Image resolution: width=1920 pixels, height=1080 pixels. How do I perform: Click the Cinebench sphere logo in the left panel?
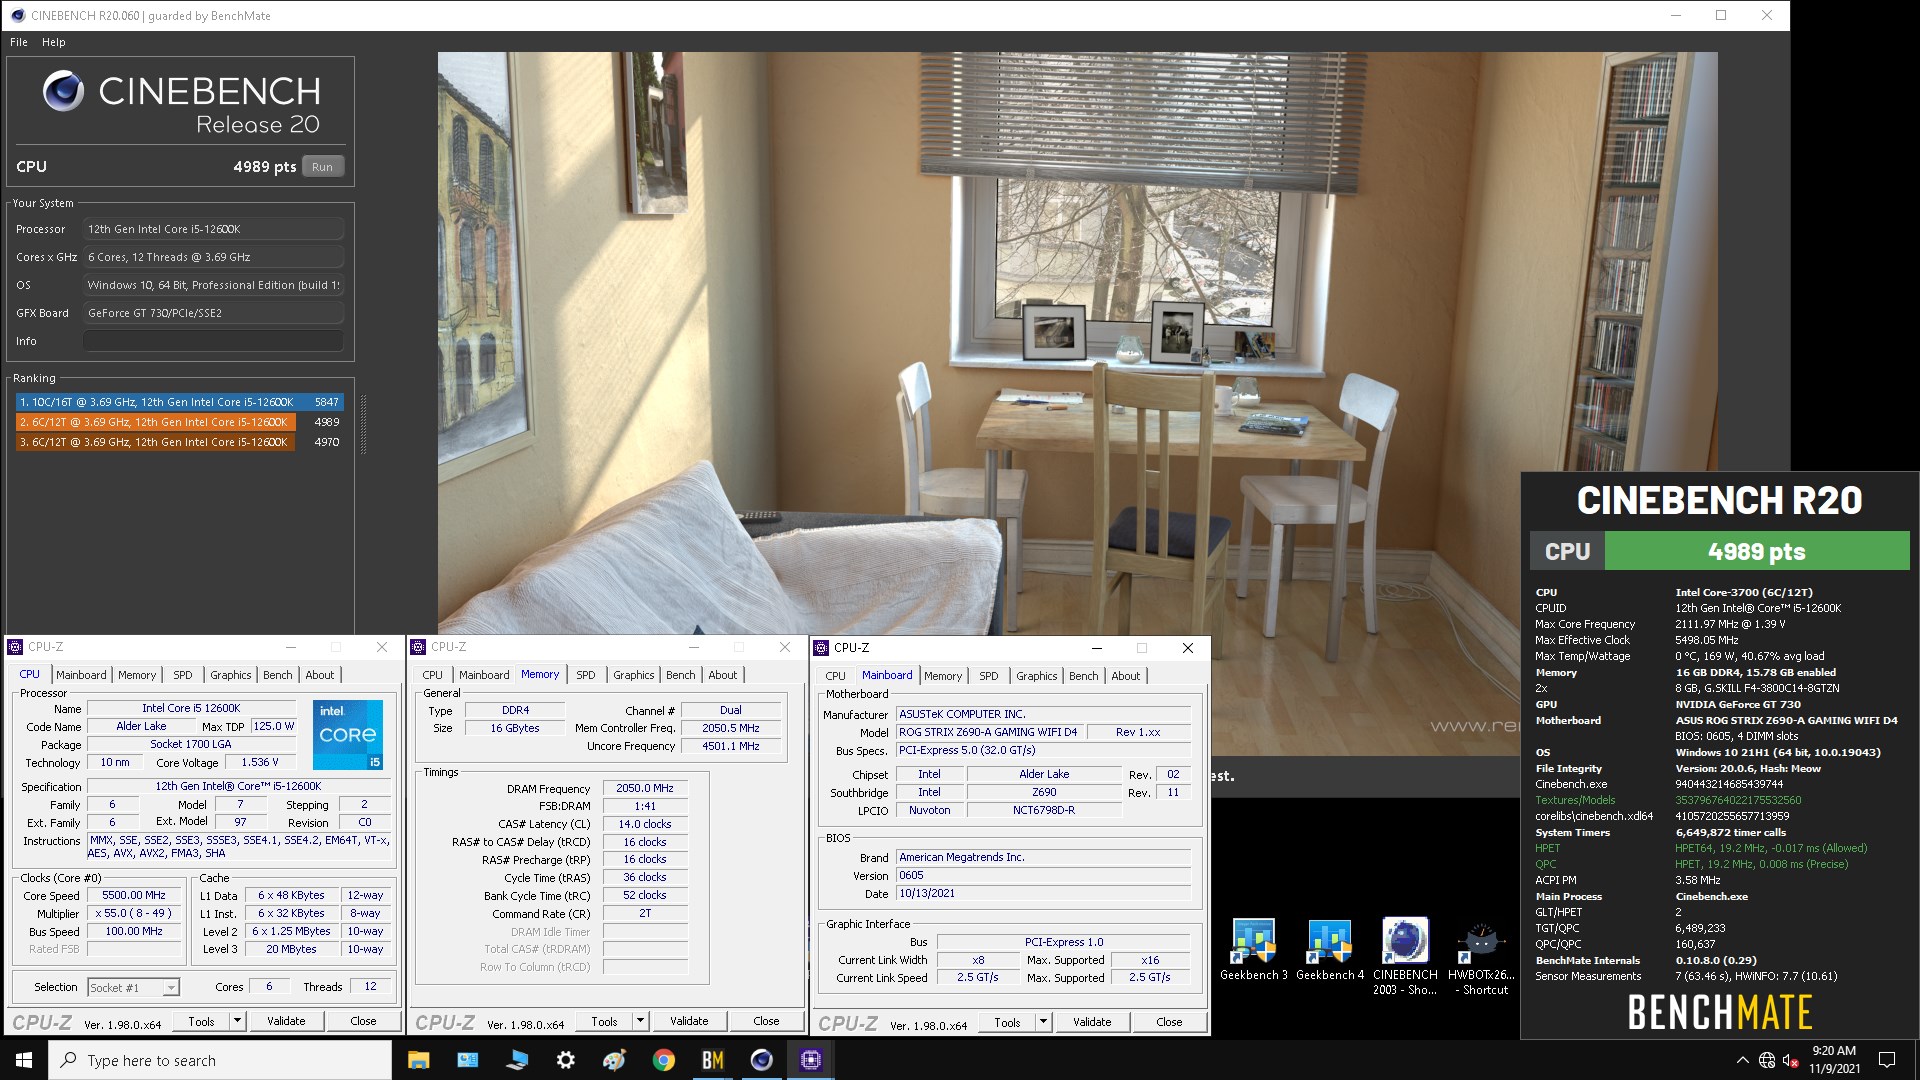point(63,91)
